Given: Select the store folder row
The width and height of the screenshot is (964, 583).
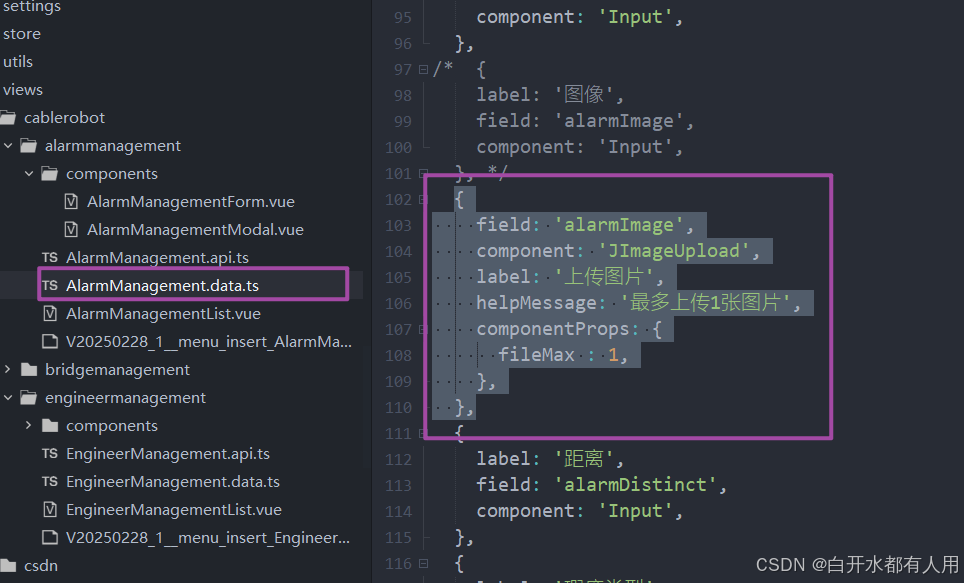Looking at the screenshot, I should click(x=22, y=34).
